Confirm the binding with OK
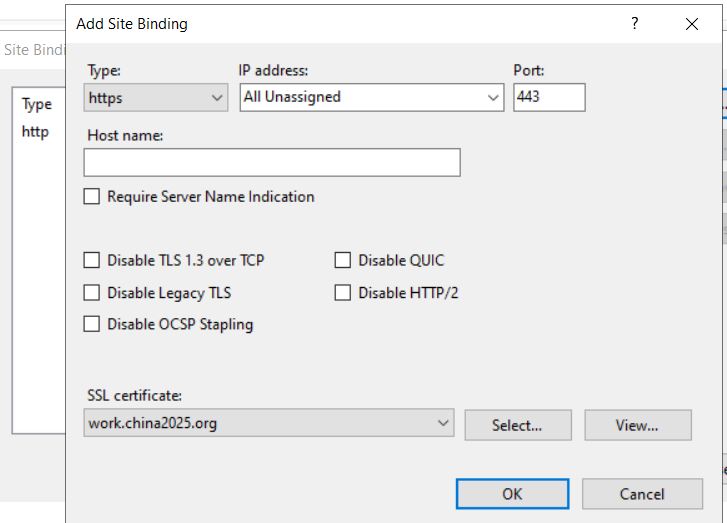This screenshot has width=727, height=523. (512, 494)
